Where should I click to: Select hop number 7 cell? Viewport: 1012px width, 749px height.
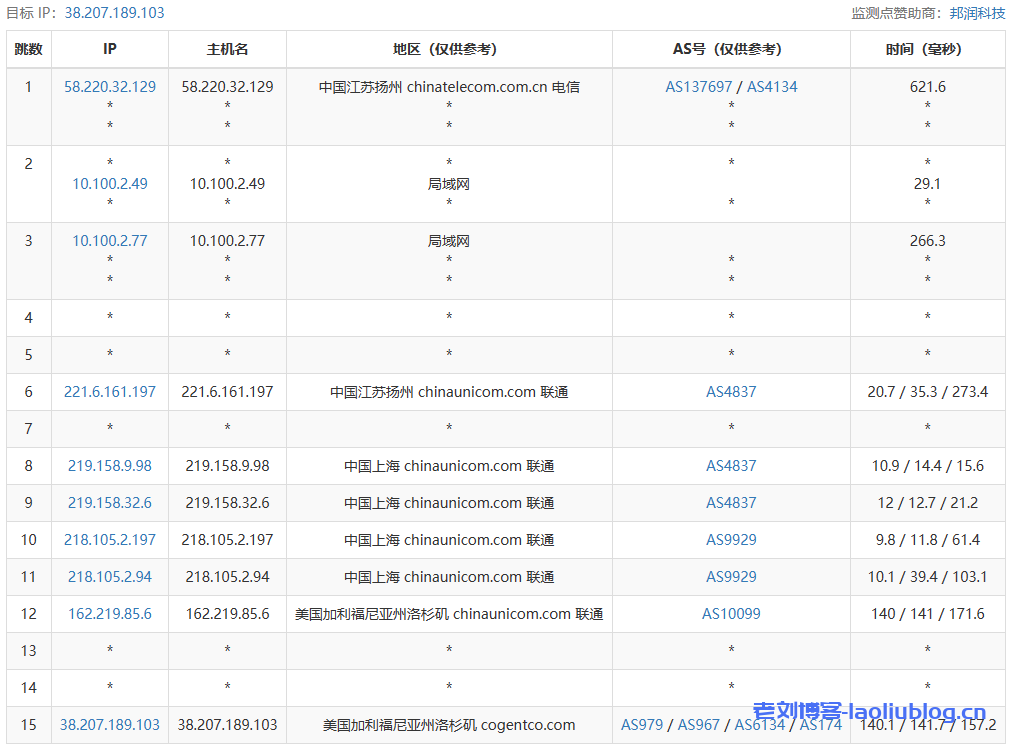click(28, 428)
